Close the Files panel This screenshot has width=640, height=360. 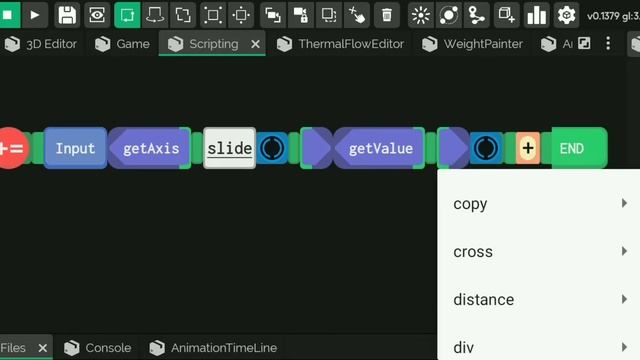tap(42, 348)
